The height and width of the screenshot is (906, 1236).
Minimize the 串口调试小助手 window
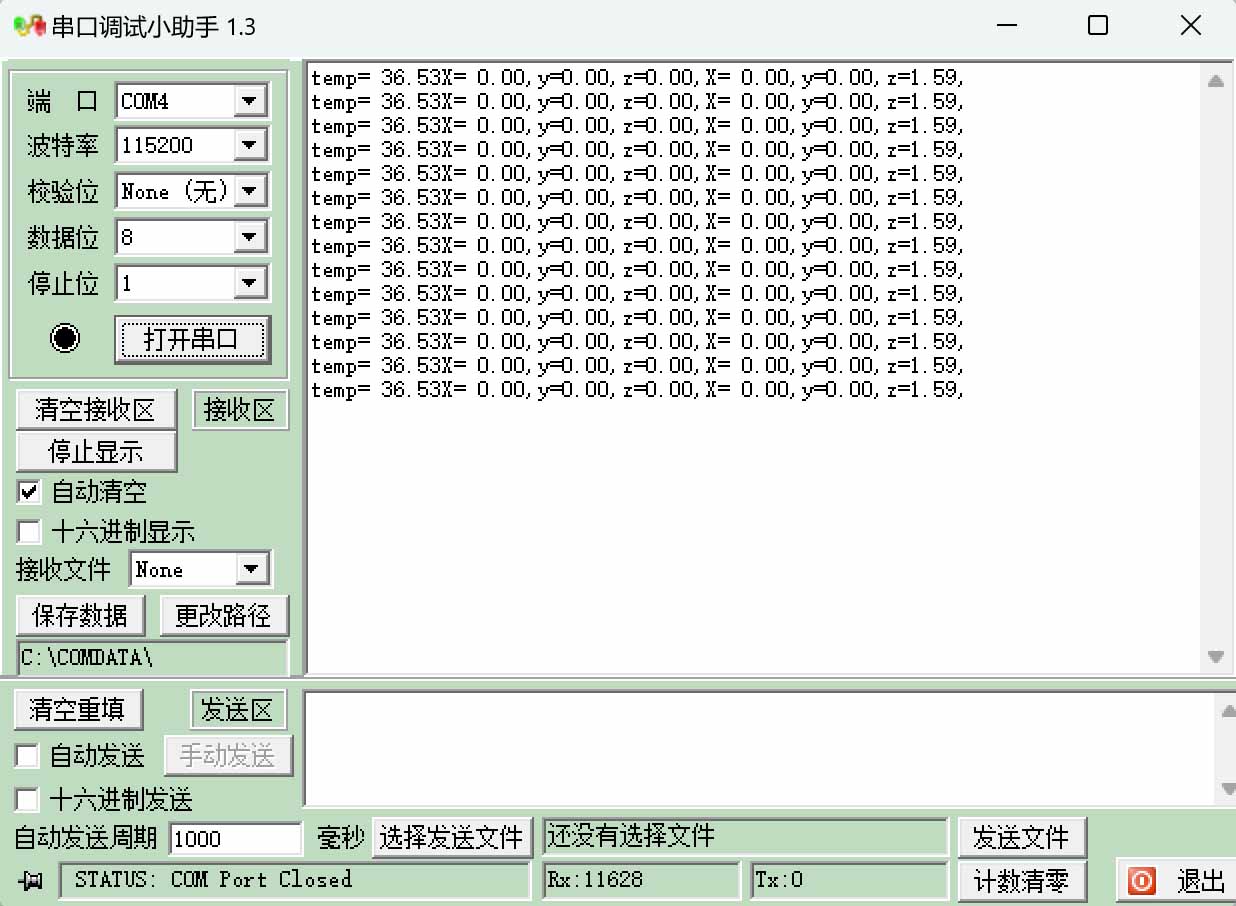coord(1006,26)
